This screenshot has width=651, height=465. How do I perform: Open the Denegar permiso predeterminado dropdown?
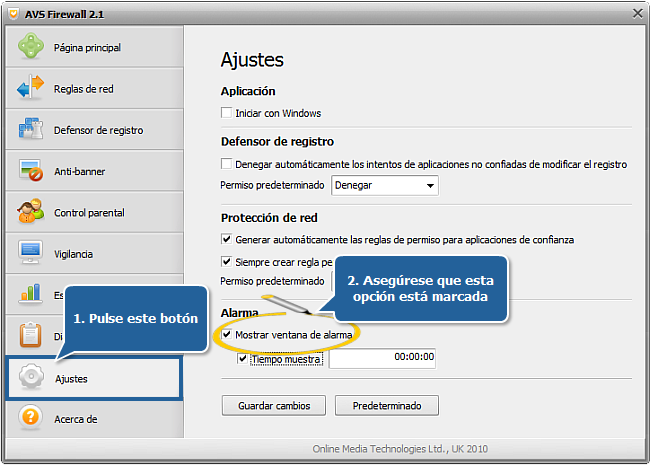point(385,185)
